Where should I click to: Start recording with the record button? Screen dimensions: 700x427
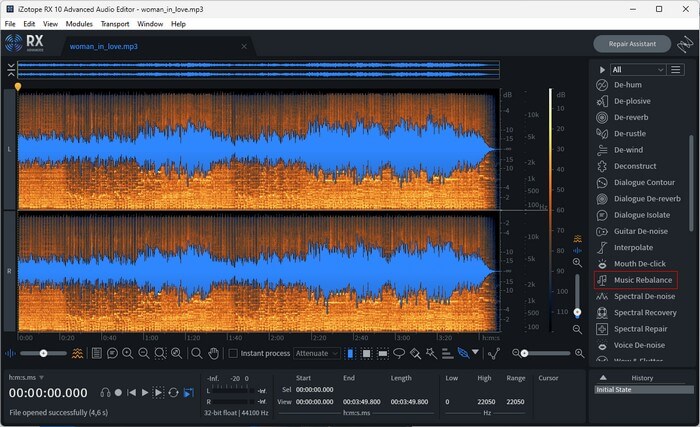pos(118,393)
